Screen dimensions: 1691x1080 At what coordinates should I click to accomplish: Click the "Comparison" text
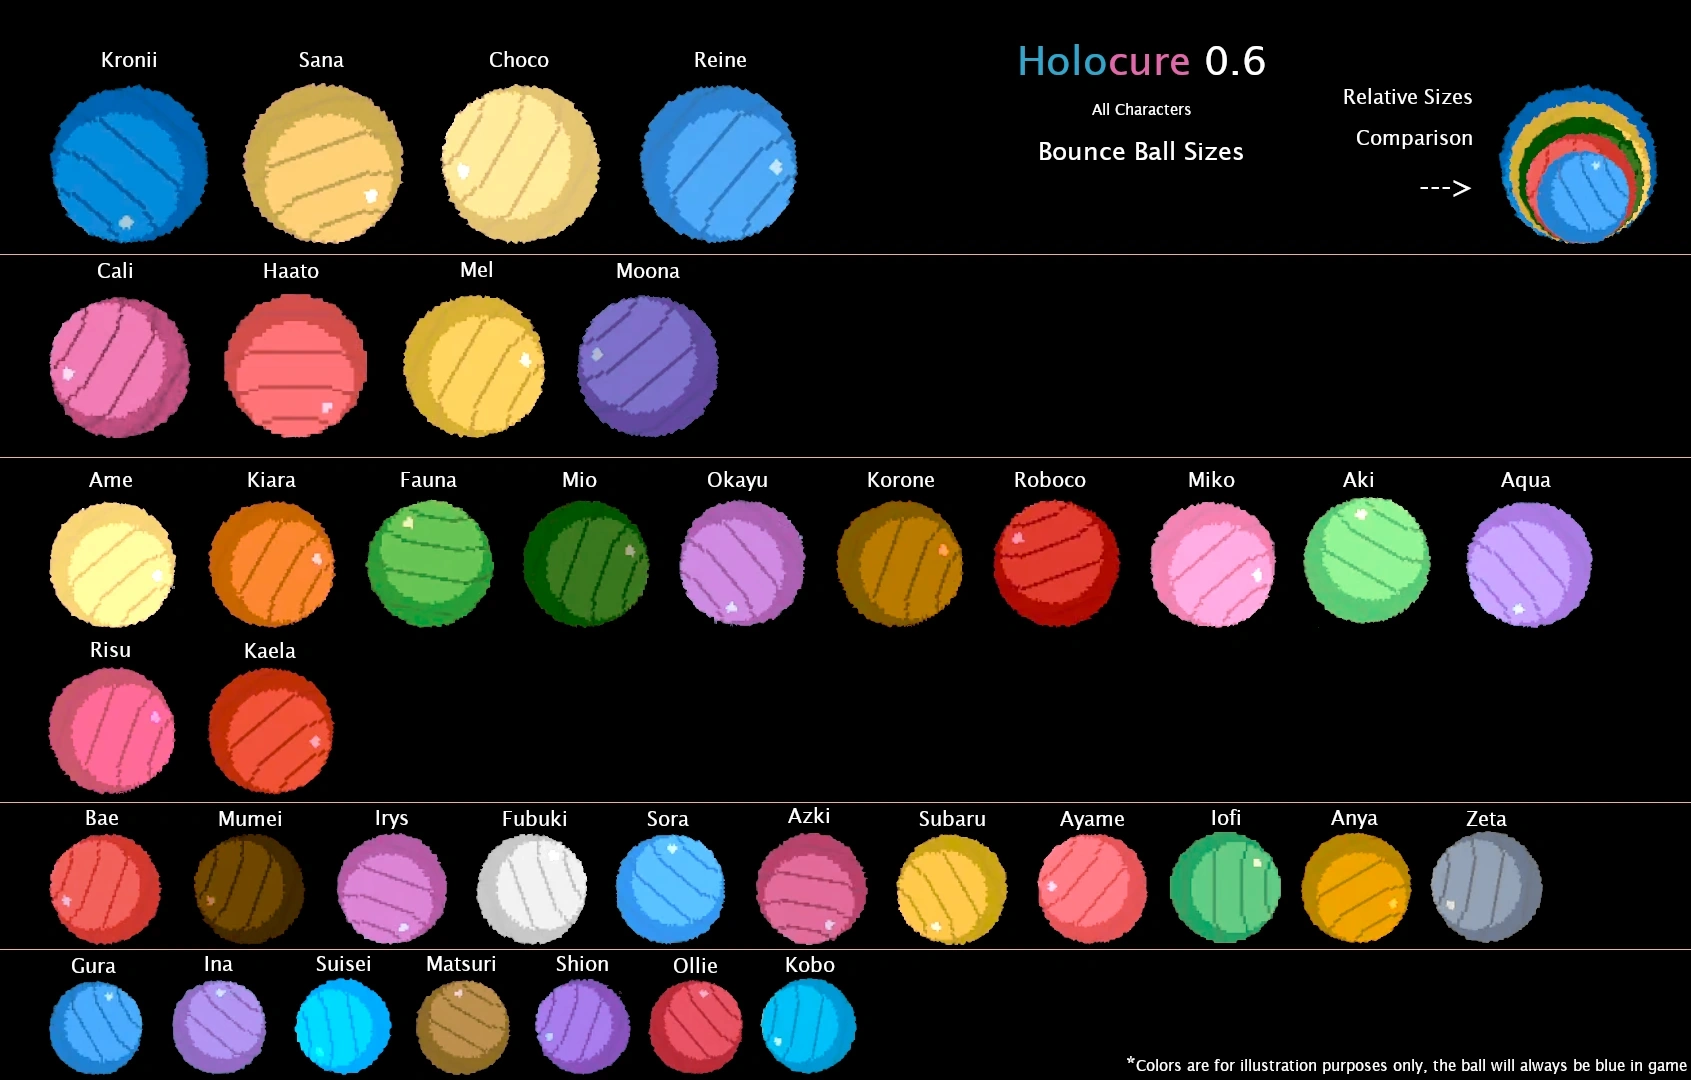click(x=1414, y=138)
